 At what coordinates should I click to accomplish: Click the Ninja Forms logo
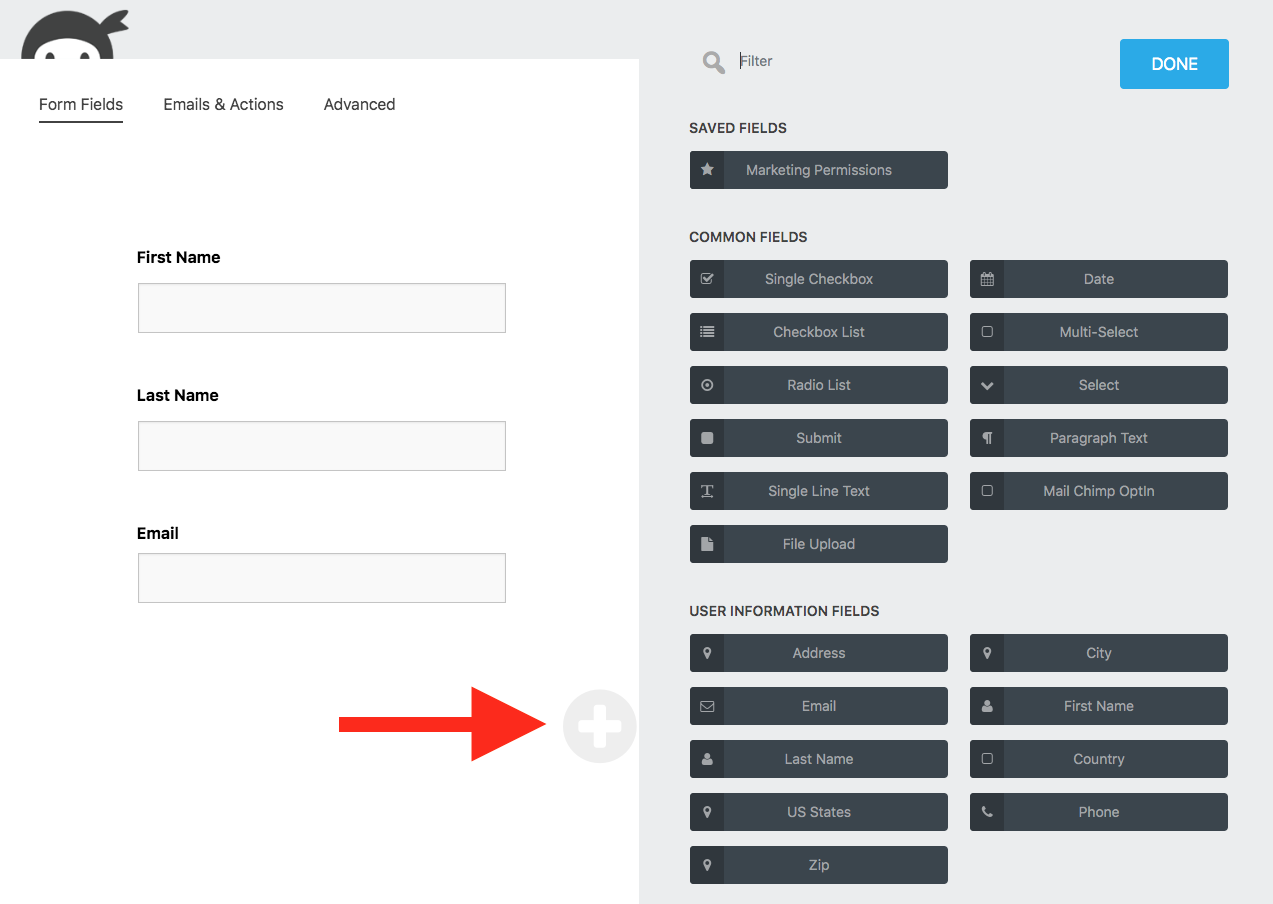73,35
